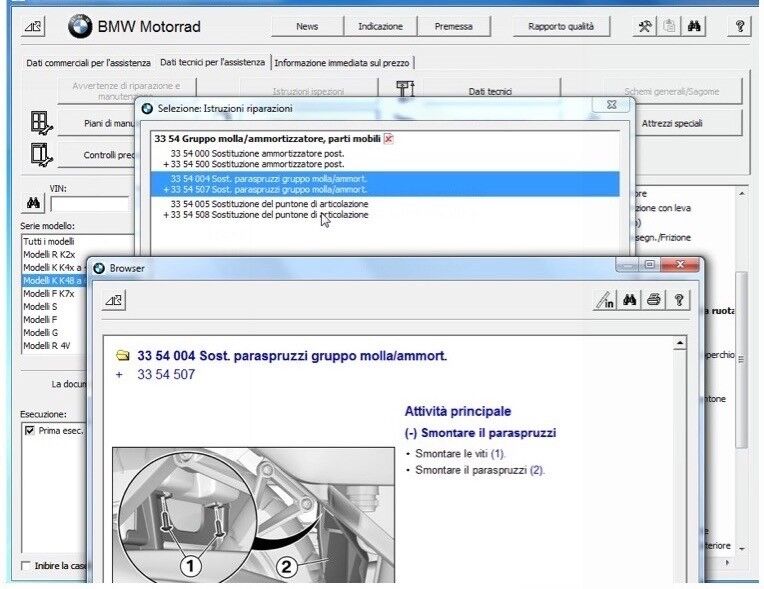Toggle the 'Prima esec.' checkbox
This screenshot has width=764, height=589.
29,431
